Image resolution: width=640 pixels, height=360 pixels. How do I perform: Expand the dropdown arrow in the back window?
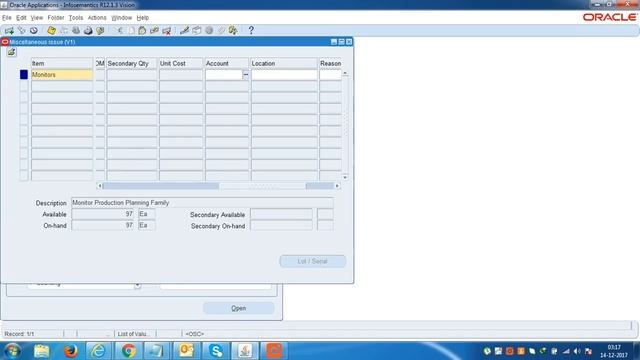click(x=138, y=286)
